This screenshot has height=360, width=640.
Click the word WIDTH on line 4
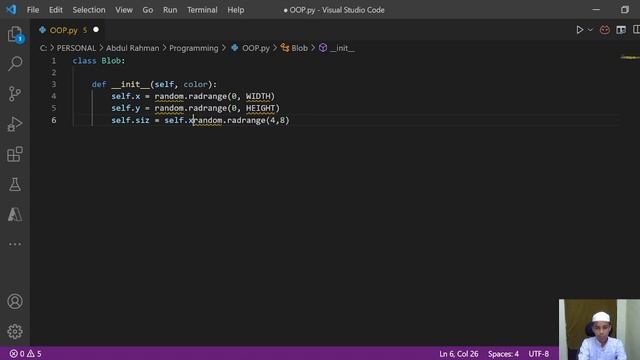pyautogui.click(x=258, y=96)
